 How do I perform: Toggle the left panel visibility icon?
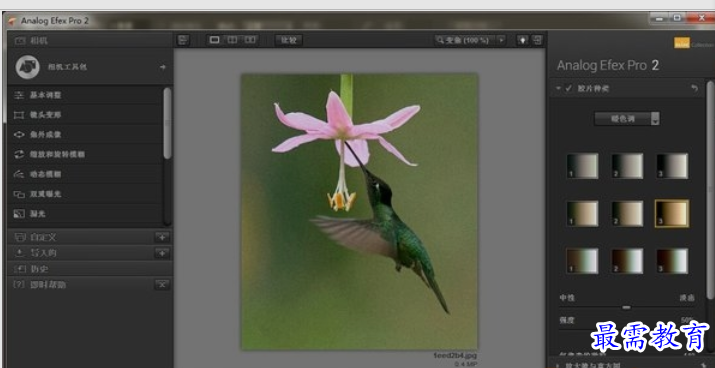coord(183,40)
